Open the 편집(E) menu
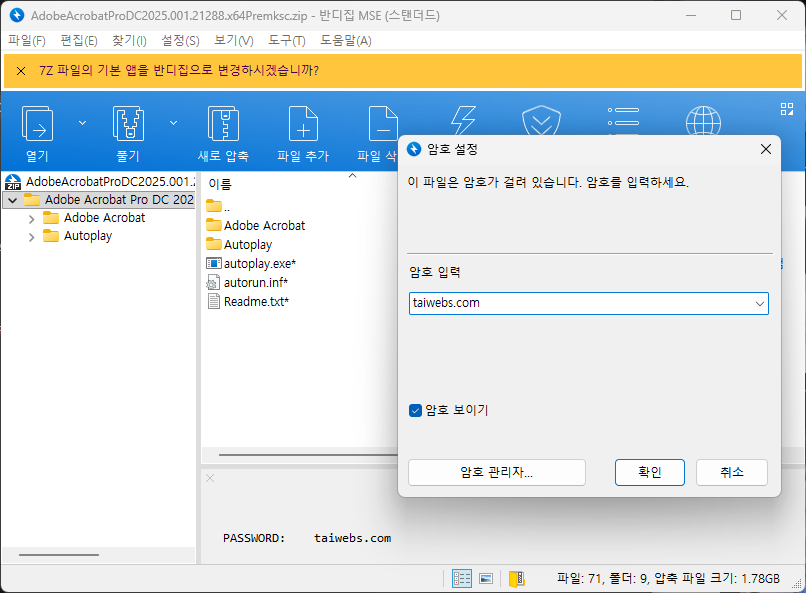 pyautogui.click(x=79, y=41)
